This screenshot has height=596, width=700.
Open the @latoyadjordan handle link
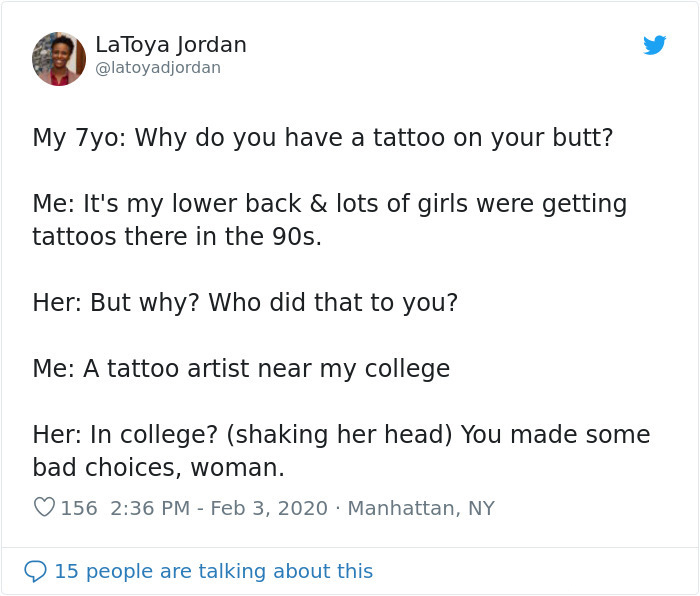pos(158,68)
